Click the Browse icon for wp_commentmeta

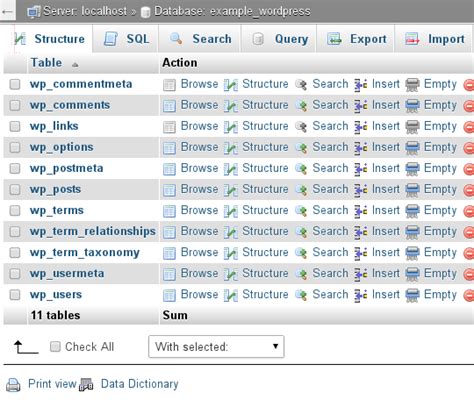169,85
